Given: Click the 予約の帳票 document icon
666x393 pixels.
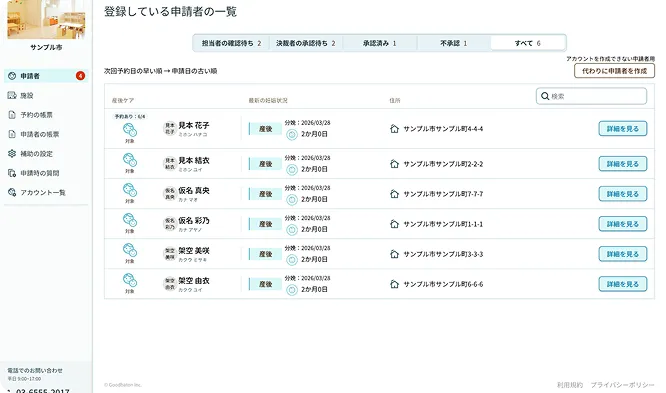Looking at the screenshot, I should point(12,115).
